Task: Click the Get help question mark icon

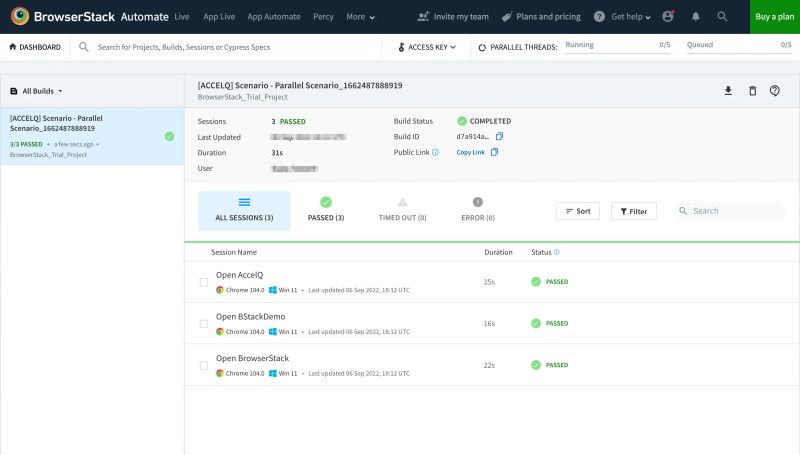Action: [599, 16]
